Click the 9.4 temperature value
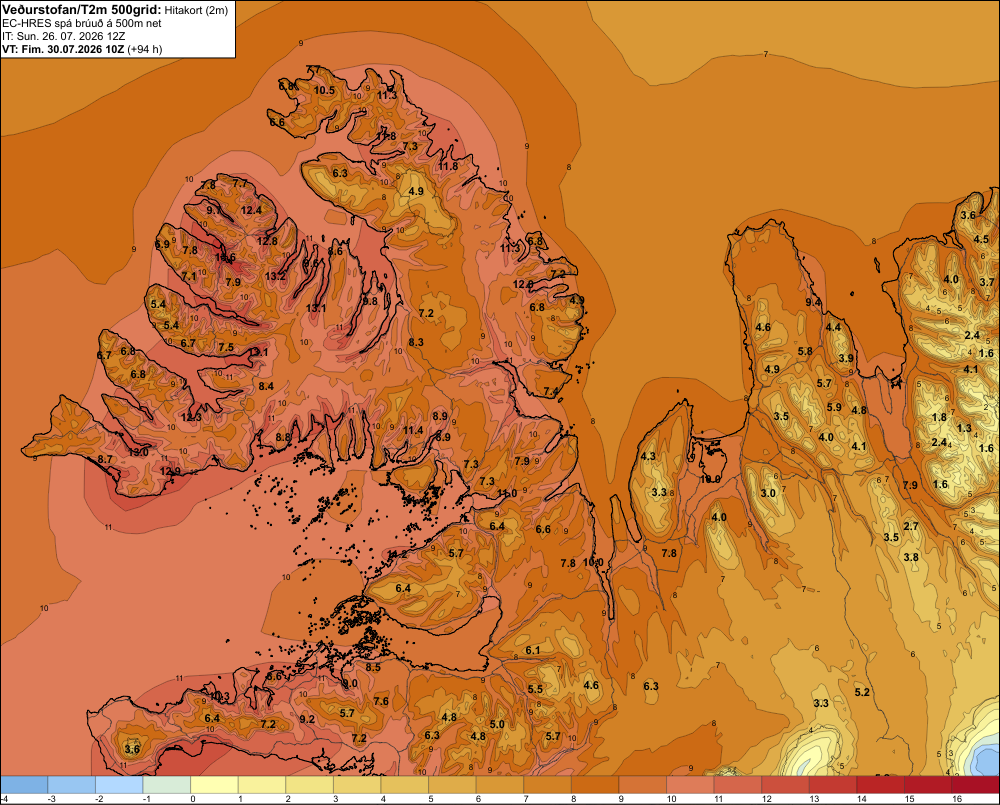This screenshot has width=1000, height=805. 813,302
